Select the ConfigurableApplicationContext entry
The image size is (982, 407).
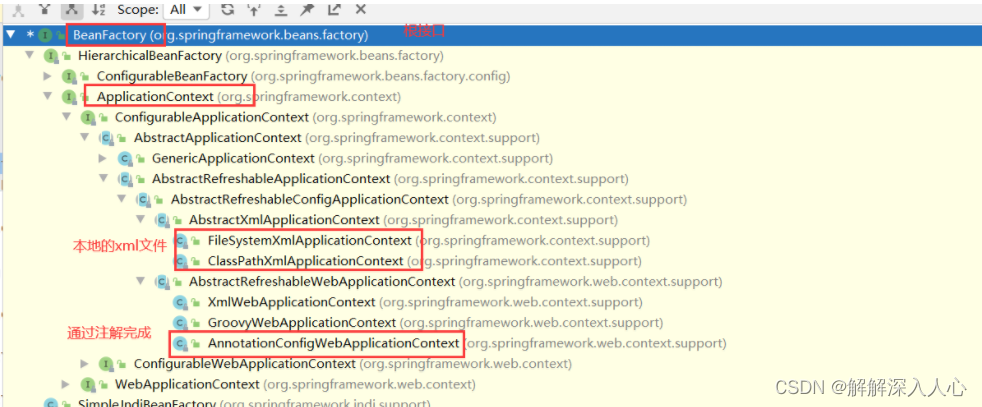coord(306,117)
